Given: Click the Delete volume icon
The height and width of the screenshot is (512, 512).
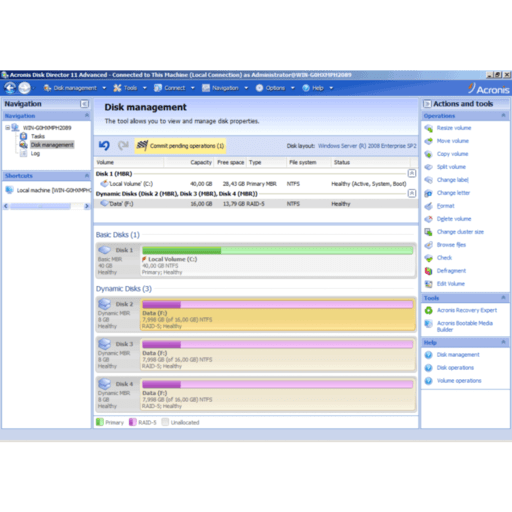Looking at the screenshot, I should coord(428,219).
